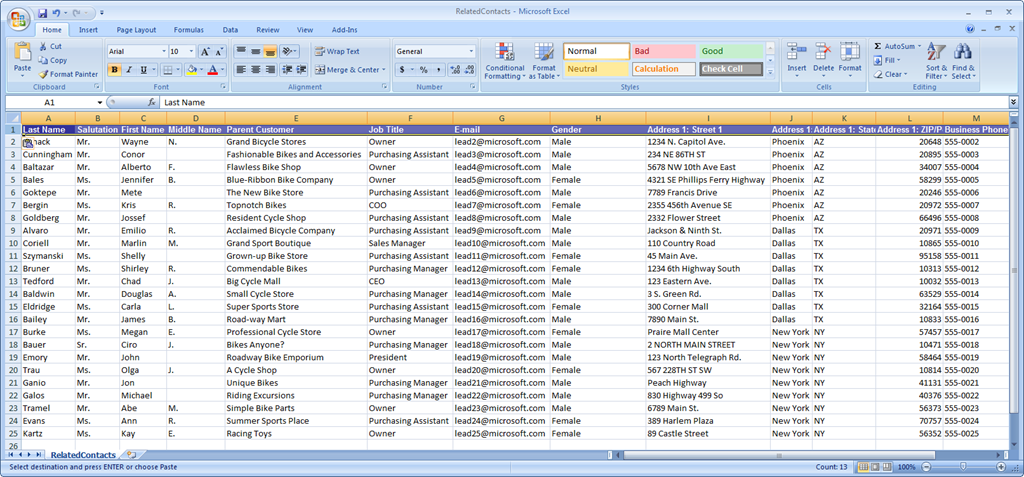Open the General number format dropdown
Viewport: 1024px width, 477px height.
(x=472, y=52)
